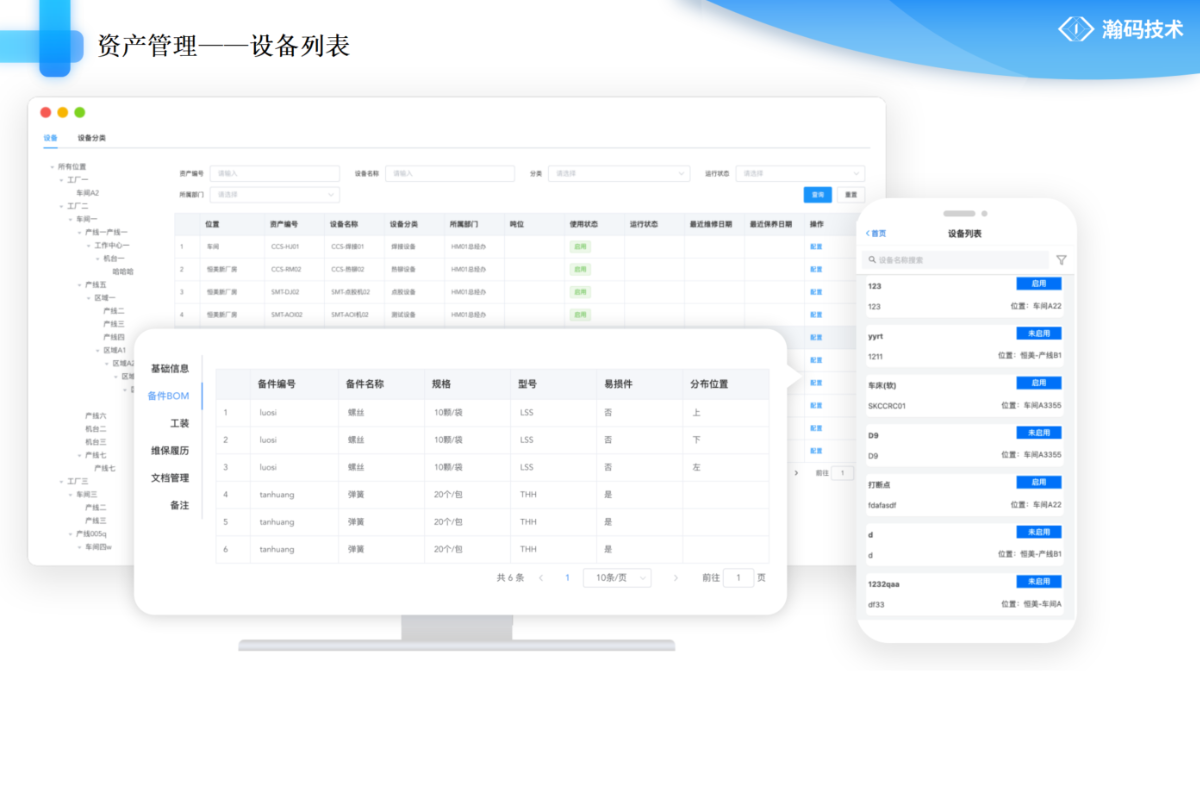Toggle the 启用 badge for 打断点 device

coord(1040,482)
